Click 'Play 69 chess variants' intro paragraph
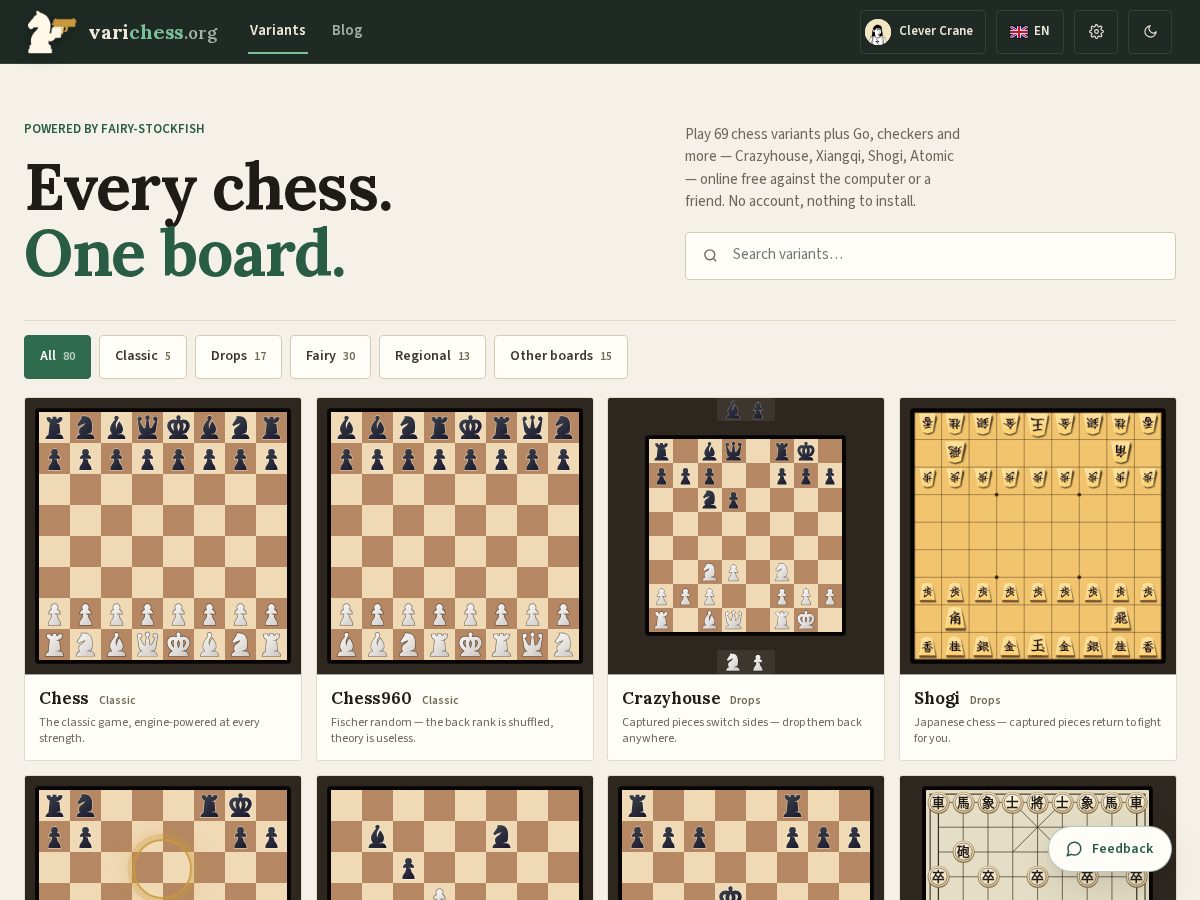Image resolution: width=1200 pixels, height=900 pixels. [x=822, y=167]
